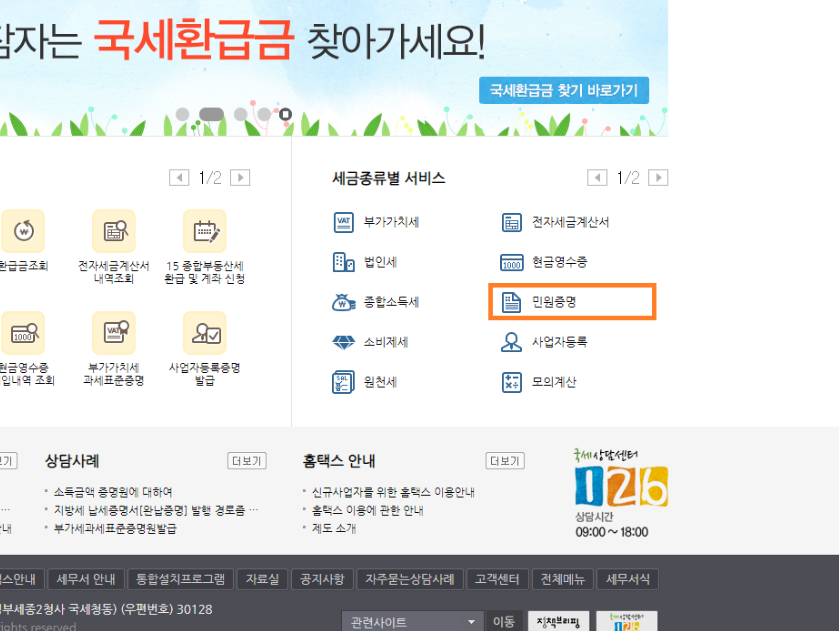Viewport: 839px width, 631px height.
Task: Select the third banner slide dot
Action: point(241,114)
